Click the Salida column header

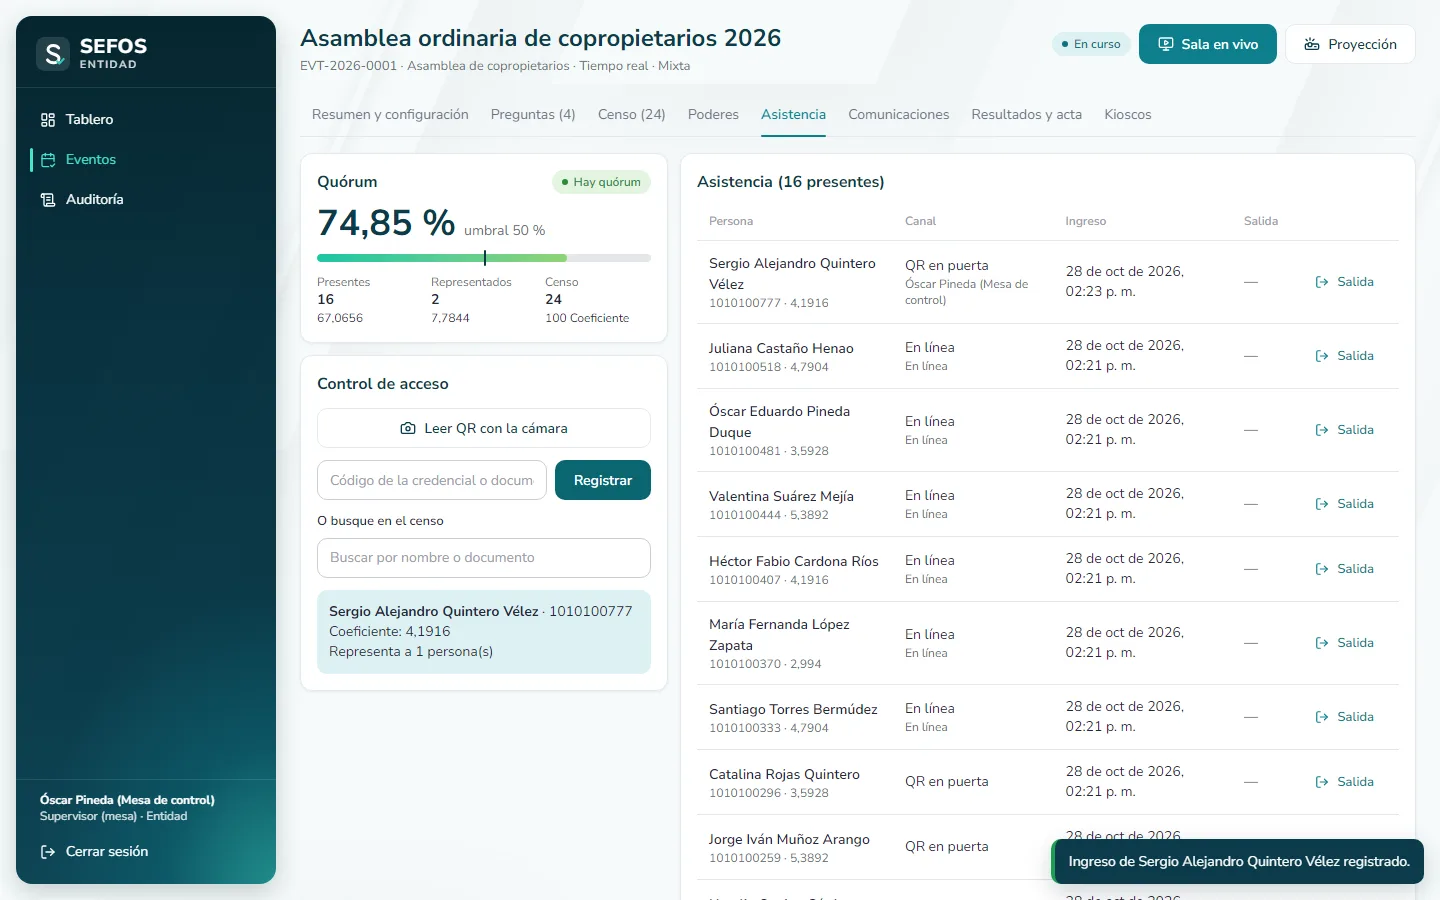(1261, 221)
